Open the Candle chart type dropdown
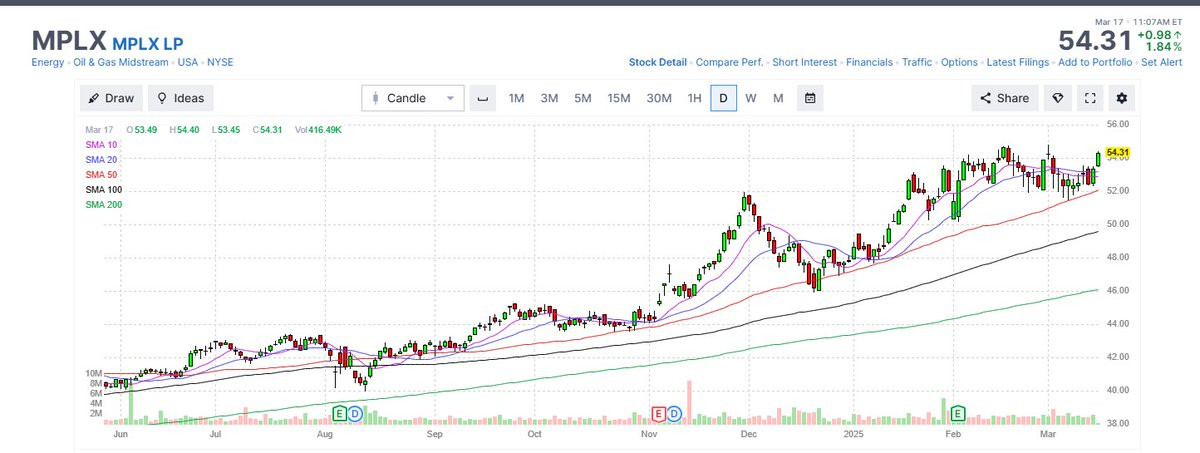The image size is (1200, 453). (413, 98)
